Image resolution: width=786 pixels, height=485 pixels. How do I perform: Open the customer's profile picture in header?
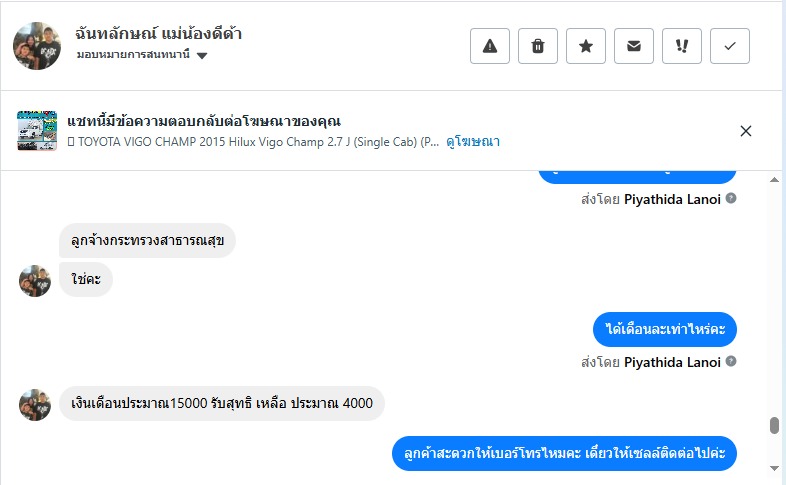coord(37,46)
